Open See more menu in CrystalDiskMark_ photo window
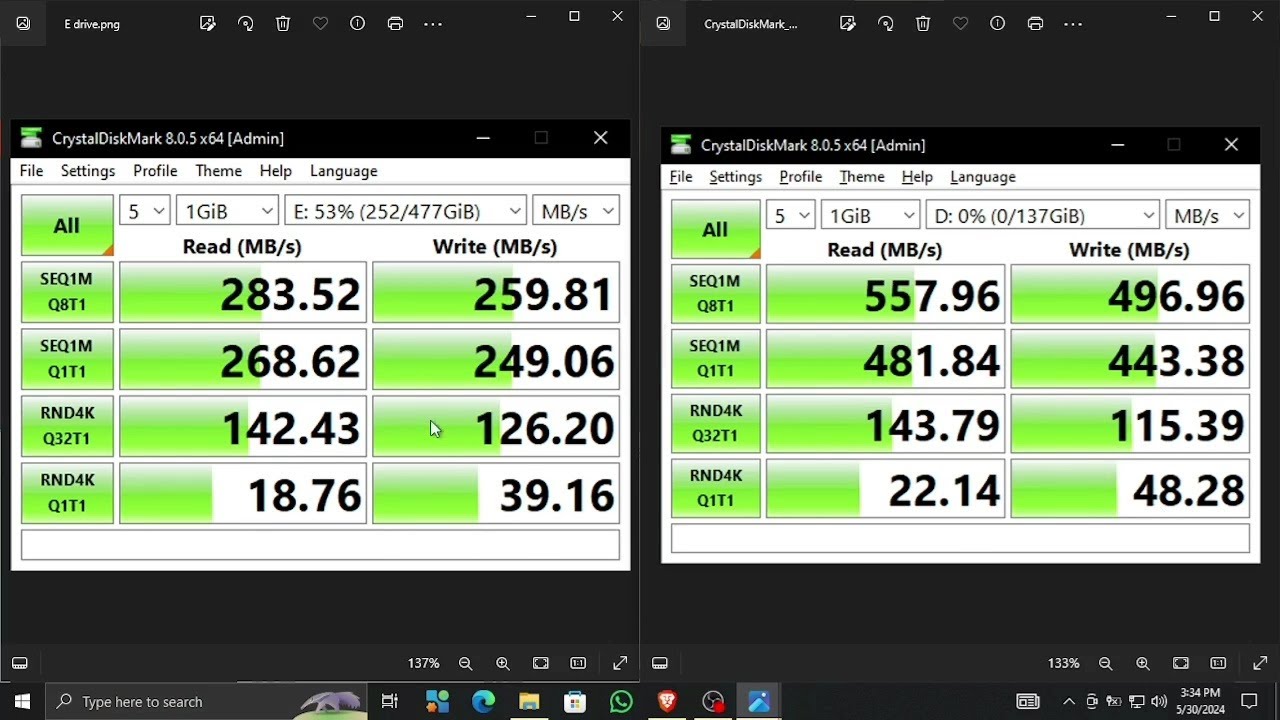The height and width of the screenshot is (720, 1280). tap(1073, 24)
